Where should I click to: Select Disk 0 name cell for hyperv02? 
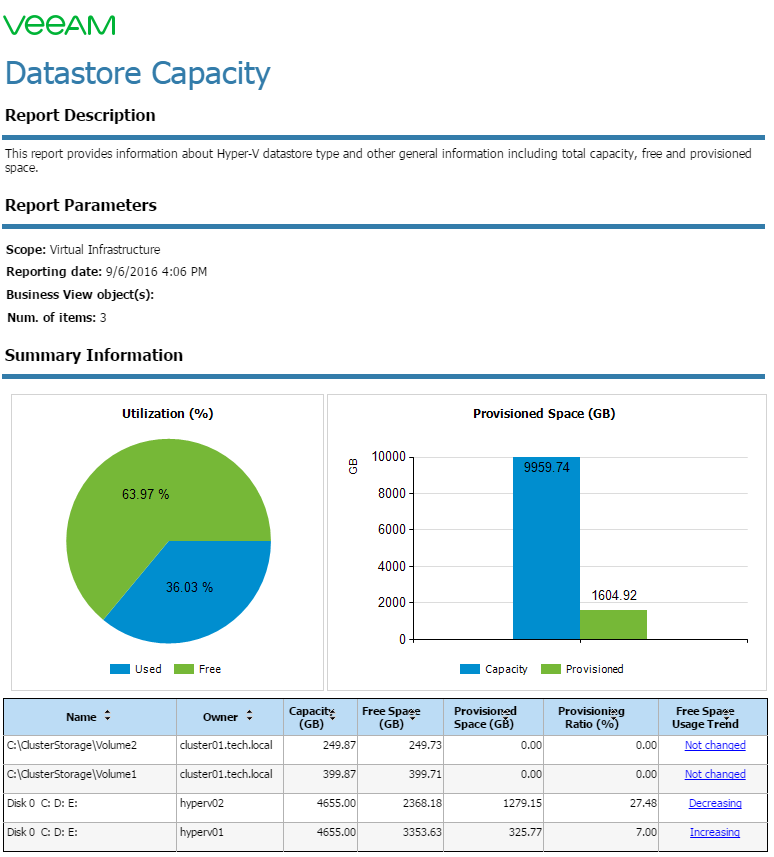90,807
